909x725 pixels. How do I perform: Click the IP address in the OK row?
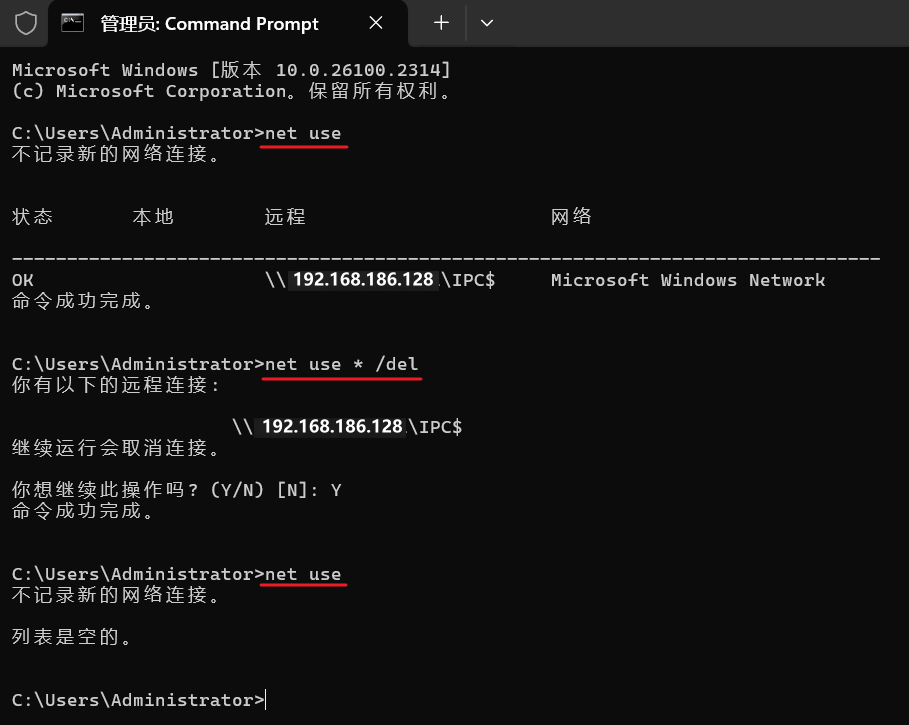pos(364,280)
